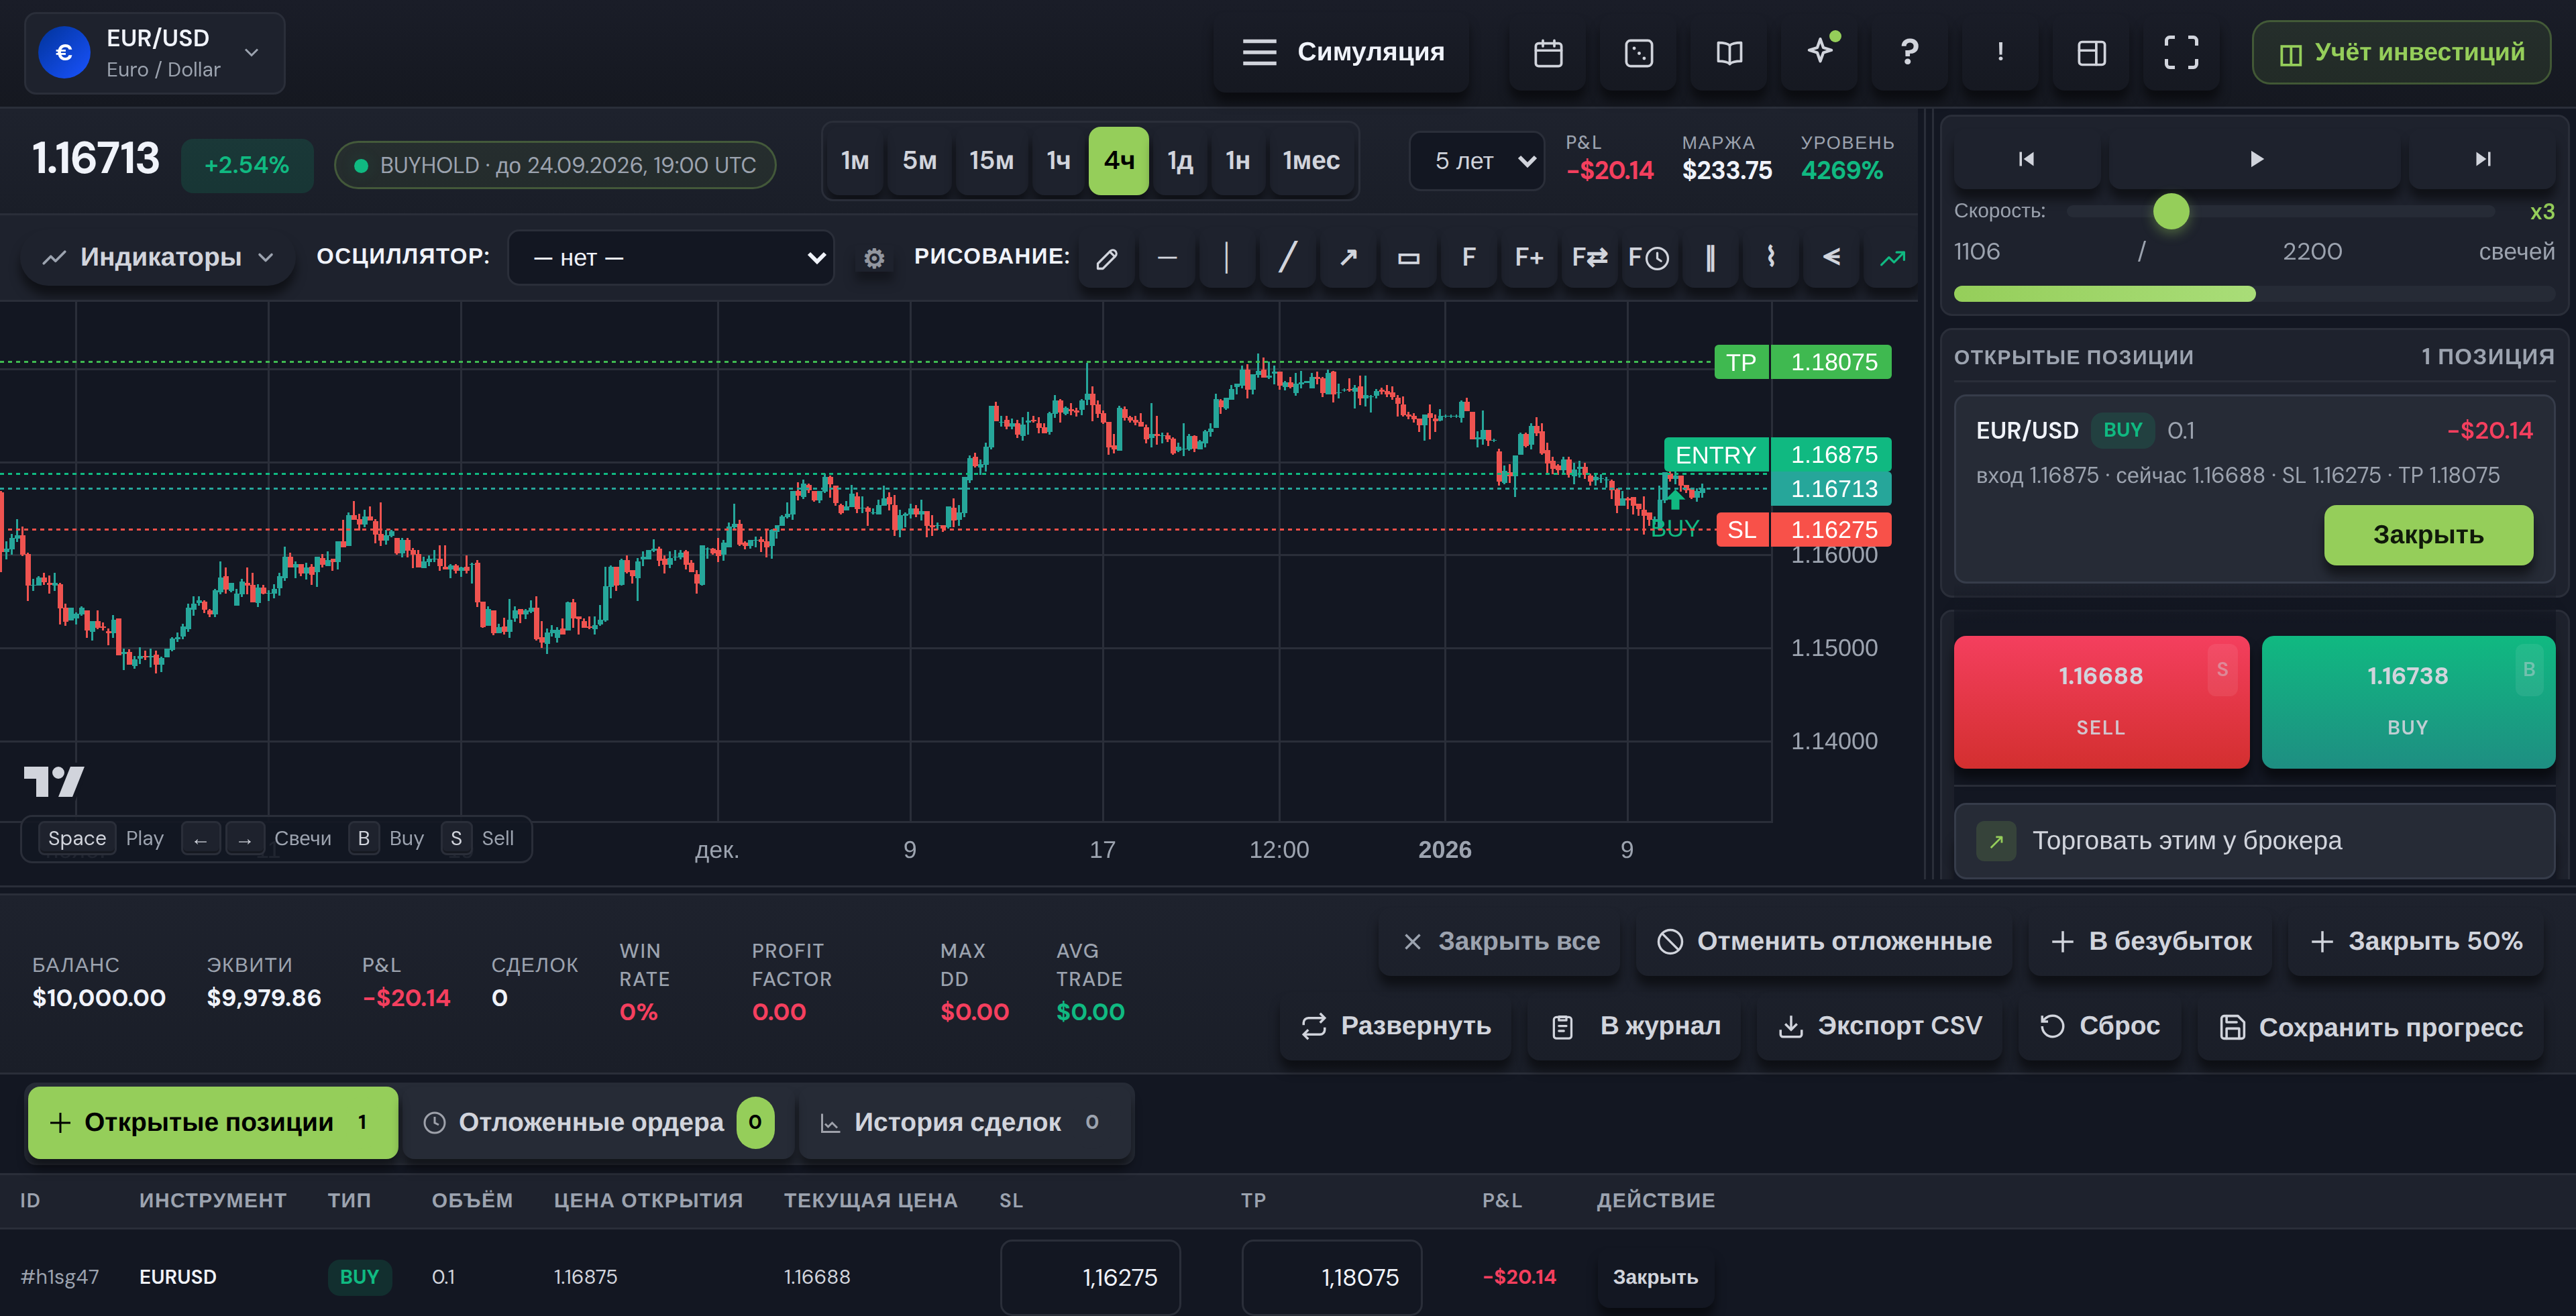Open the oscillator — нет — dropdown
The width and height of the screenshot is (2576, 1316).
click(671, 258)
